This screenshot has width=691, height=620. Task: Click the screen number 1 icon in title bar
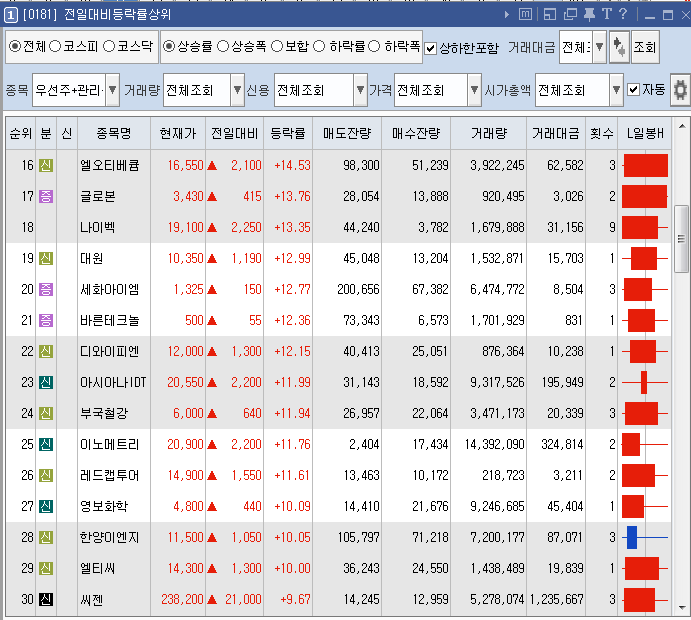click(11, 15)
